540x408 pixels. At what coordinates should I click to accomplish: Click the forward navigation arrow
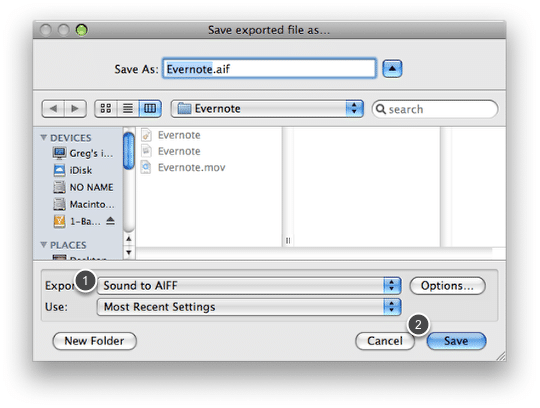click(x=75, y=109)
